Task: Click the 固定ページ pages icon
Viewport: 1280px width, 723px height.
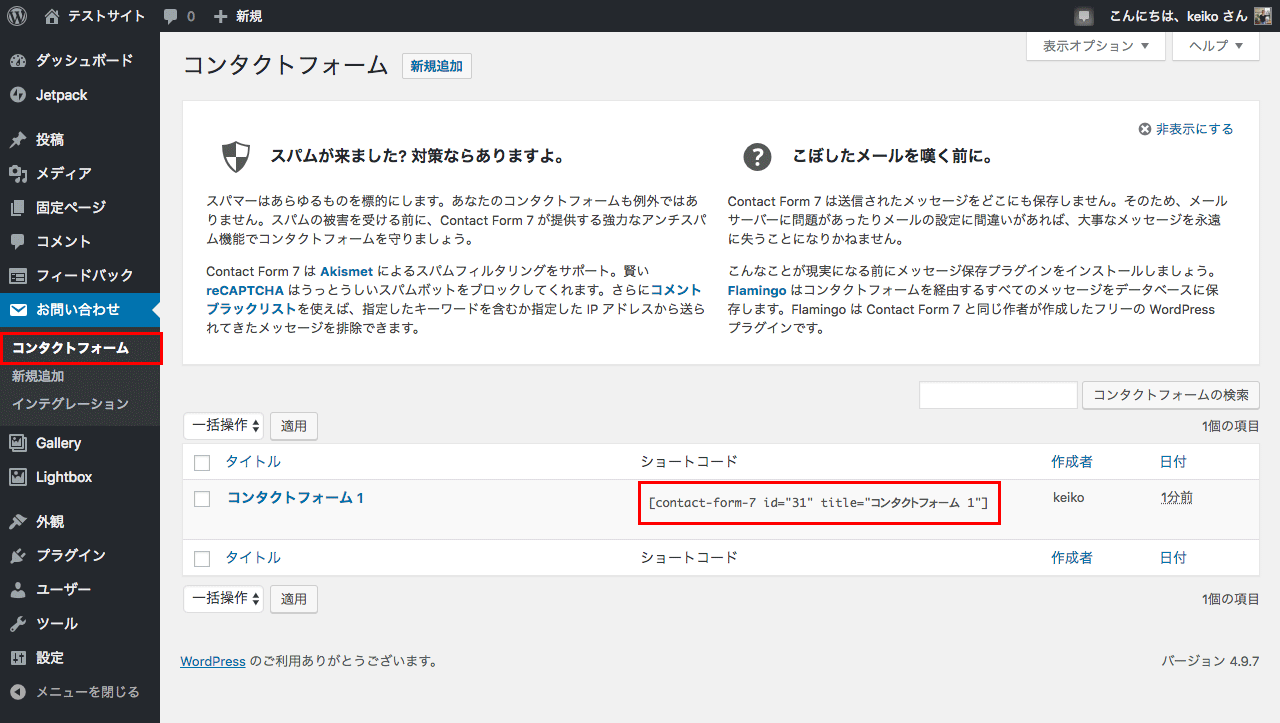Action: pyautogui.click(x=18, y=208)
